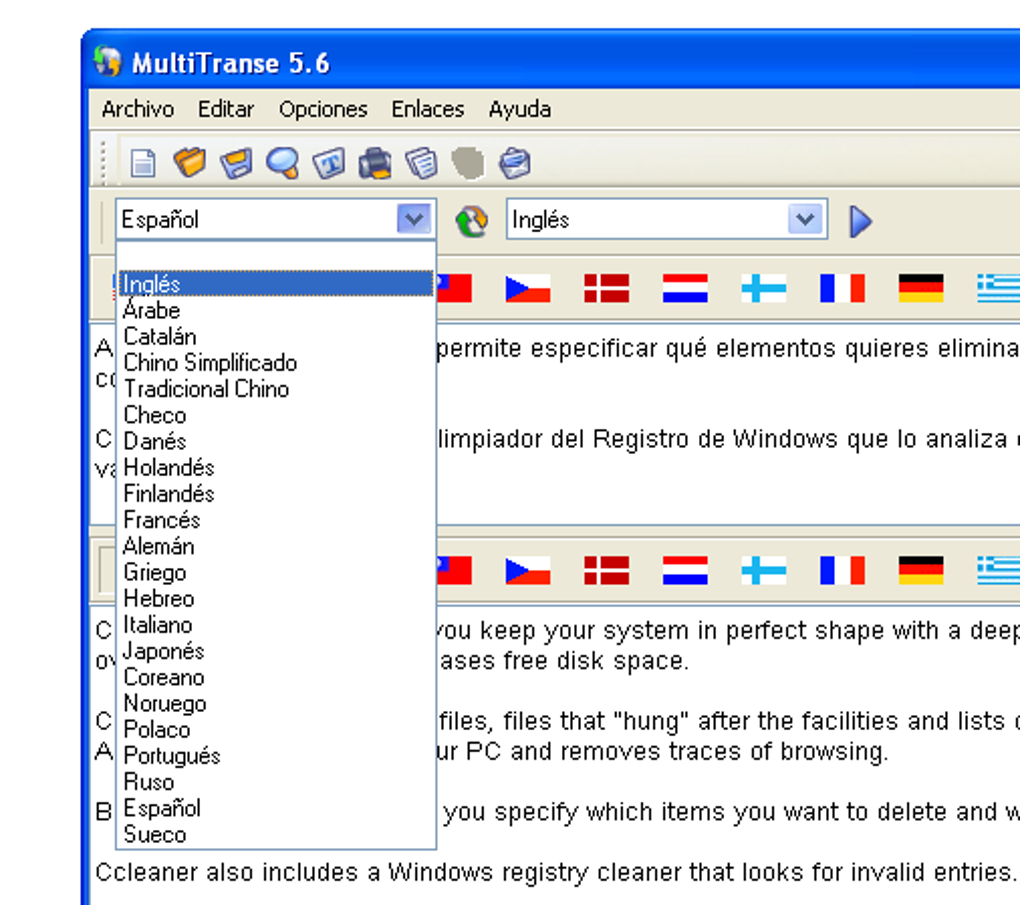Choose Noruego from the language list
The width and height of the screenshot is (1020, 905).
pyautogui.click(x=276, y=703)
